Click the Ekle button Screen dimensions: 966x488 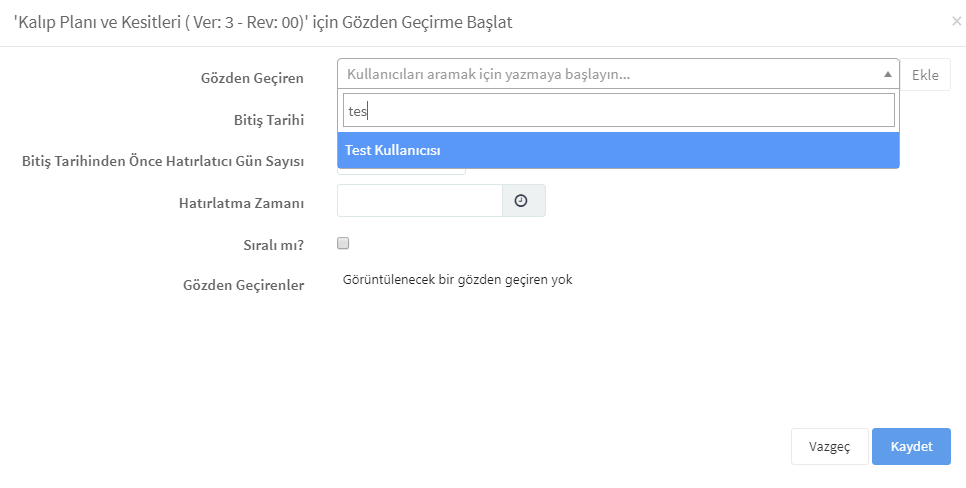(x=925, y=75)
